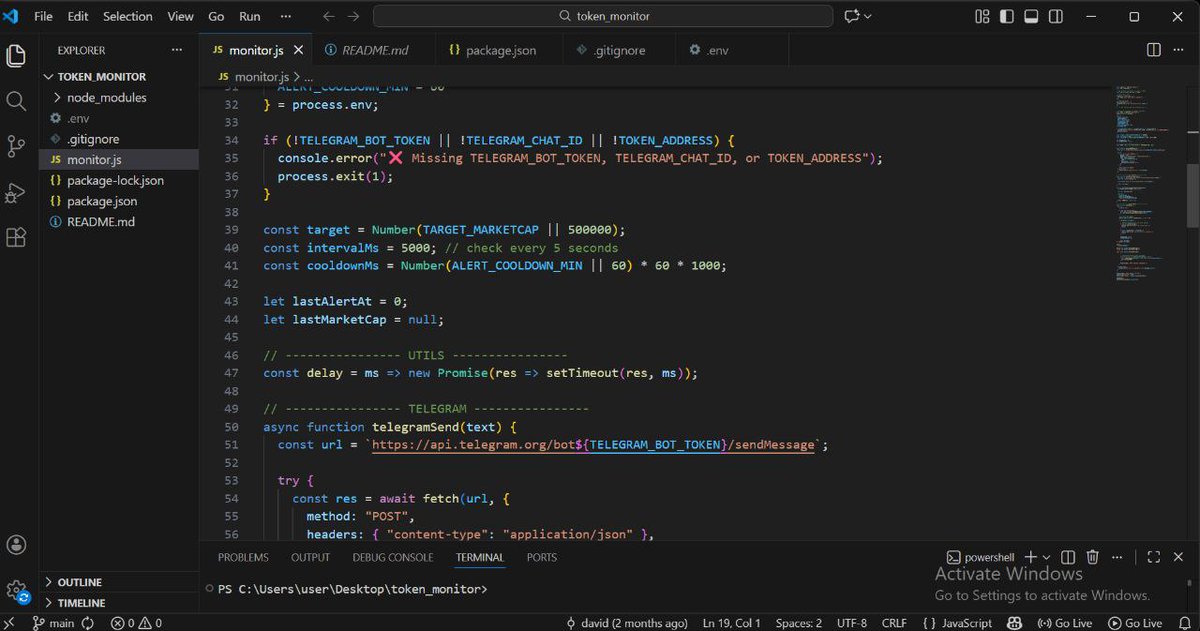
Task: Split the terminal into two panes
Action: [1068, 557]
